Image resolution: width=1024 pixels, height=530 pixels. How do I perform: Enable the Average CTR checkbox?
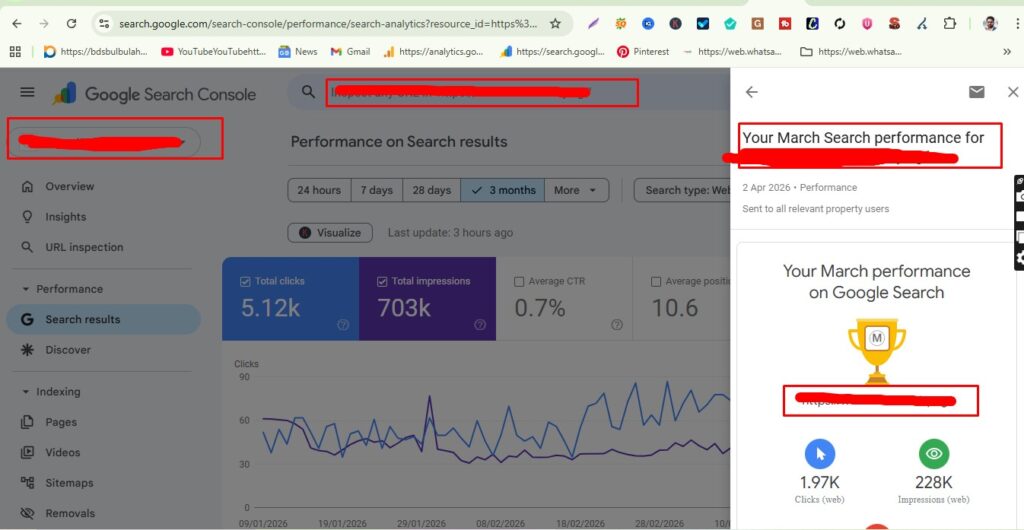[519, 281]
